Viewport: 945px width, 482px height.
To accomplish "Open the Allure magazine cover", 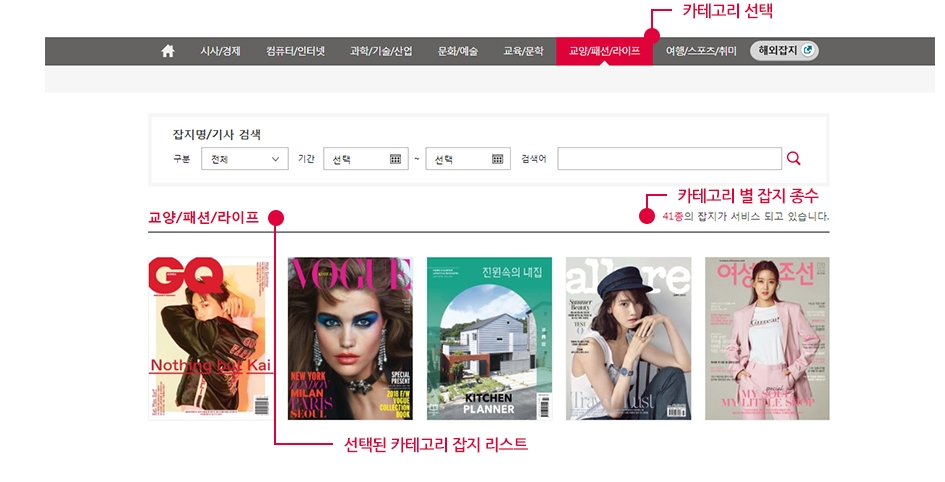I will tap(629, 339).
